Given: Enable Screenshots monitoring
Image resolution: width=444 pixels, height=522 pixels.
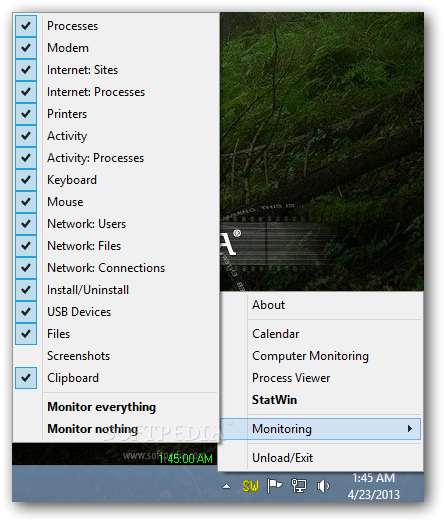Looking at the screenshot, I should pos(115,356).
